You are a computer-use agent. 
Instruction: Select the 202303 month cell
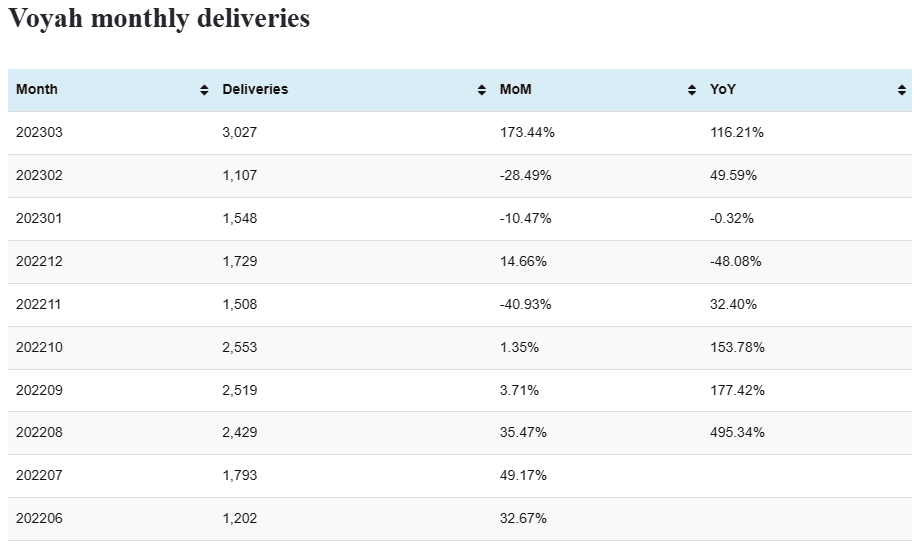pyautogui.click(x=40, y=133)
